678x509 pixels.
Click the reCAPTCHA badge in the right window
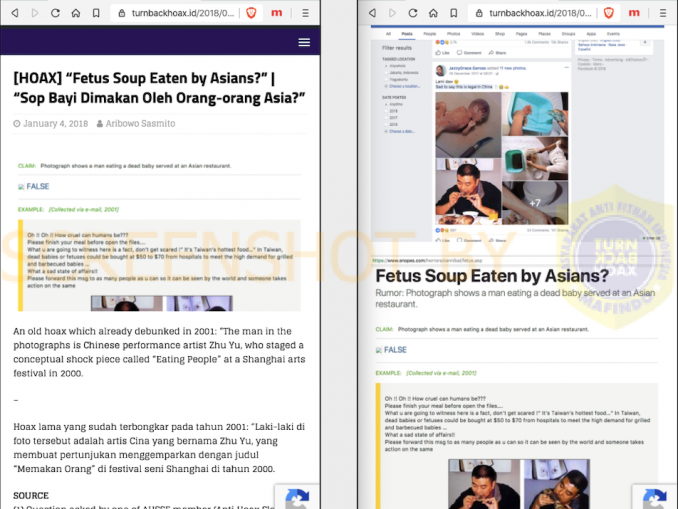tap(655, 497)
